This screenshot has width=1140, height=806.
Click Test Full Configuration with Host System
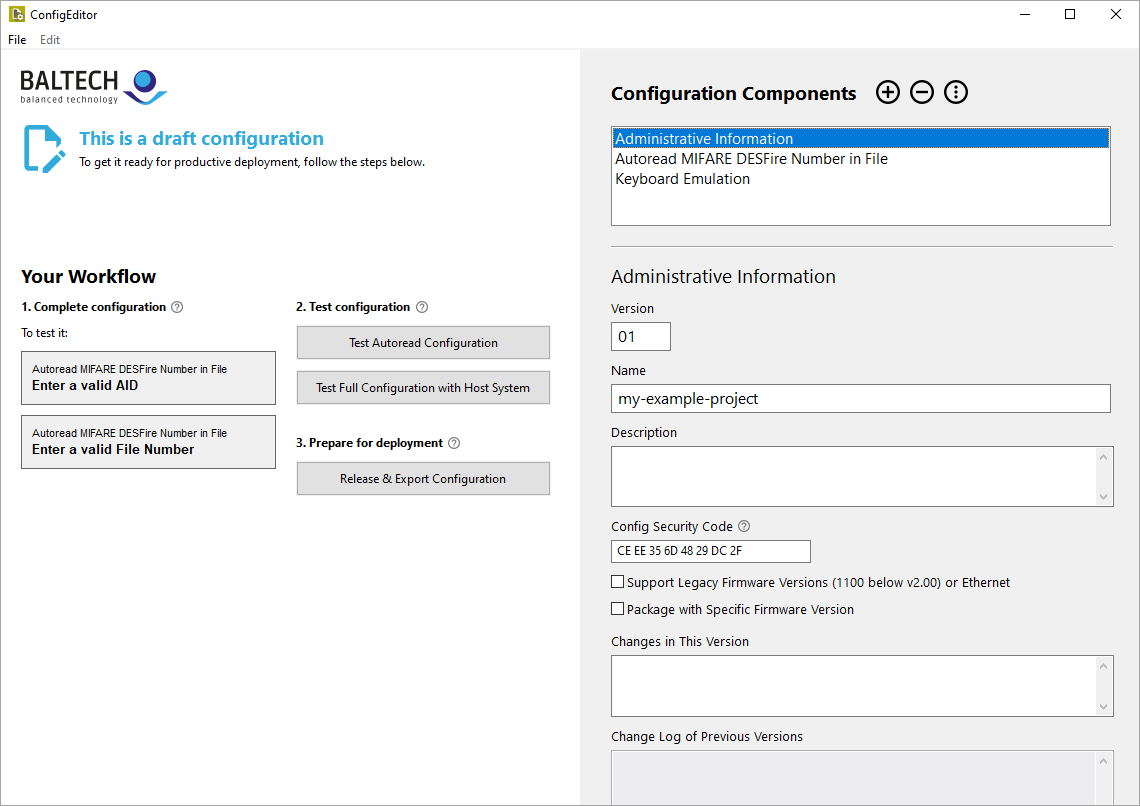click(x=423, y=387)
